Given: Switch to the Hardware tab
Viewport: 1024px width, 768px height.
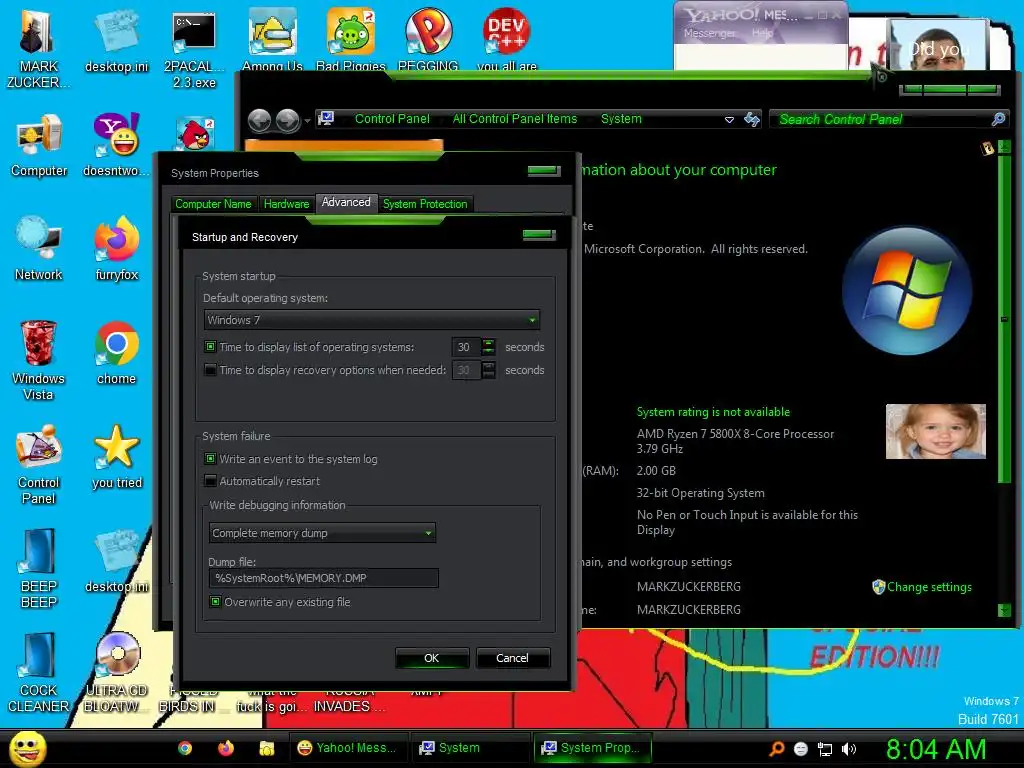Looking at the screenshot, I should (x=286, y=204).
